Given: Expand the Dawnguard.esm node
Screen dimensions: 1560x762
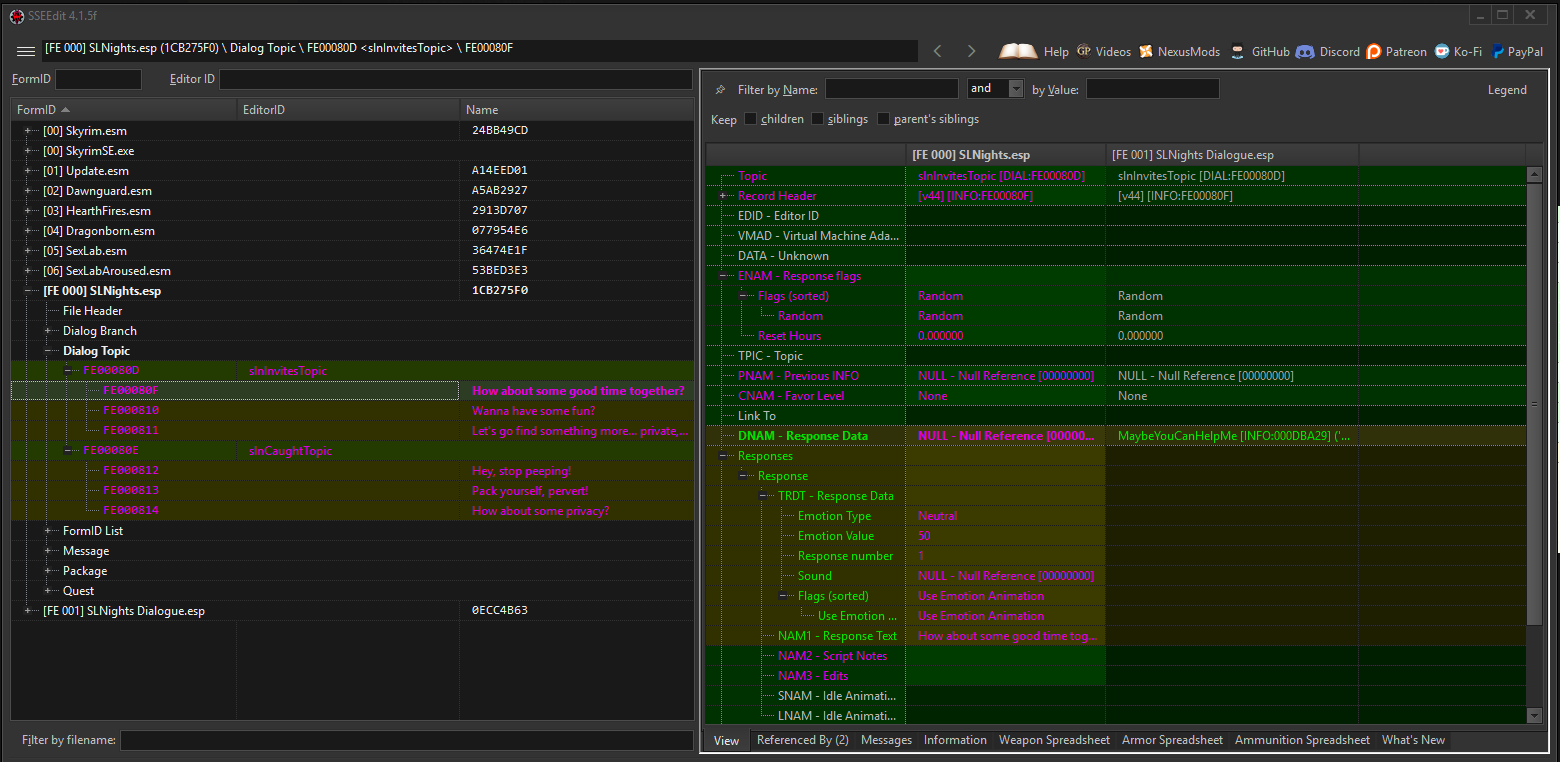Looking at the screenshot, I should click(30, 191).
